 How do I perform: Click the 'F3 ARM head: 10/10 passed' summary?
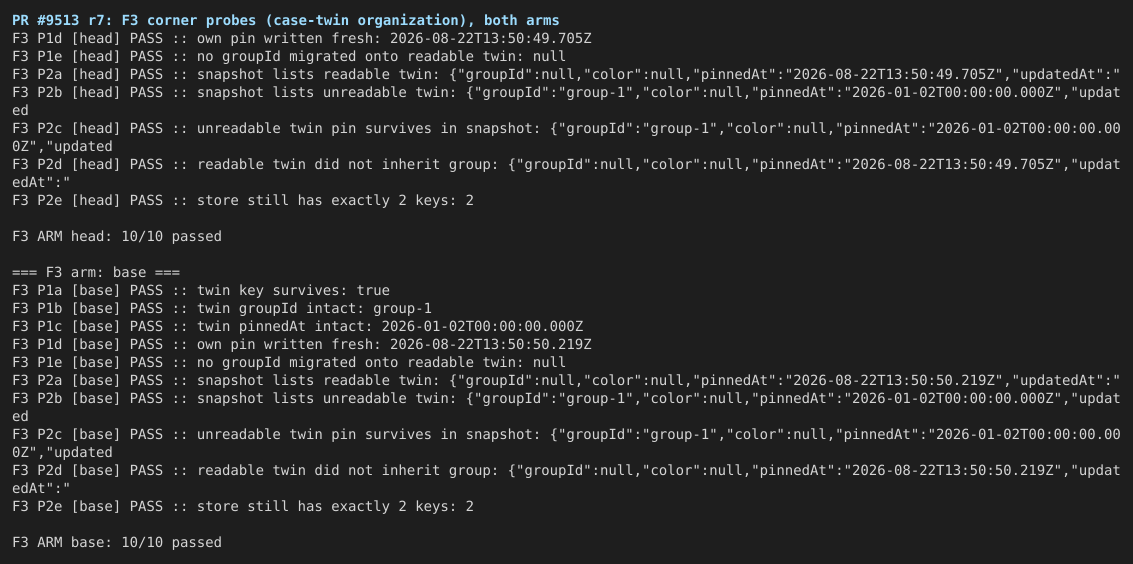tap(117, 236)
